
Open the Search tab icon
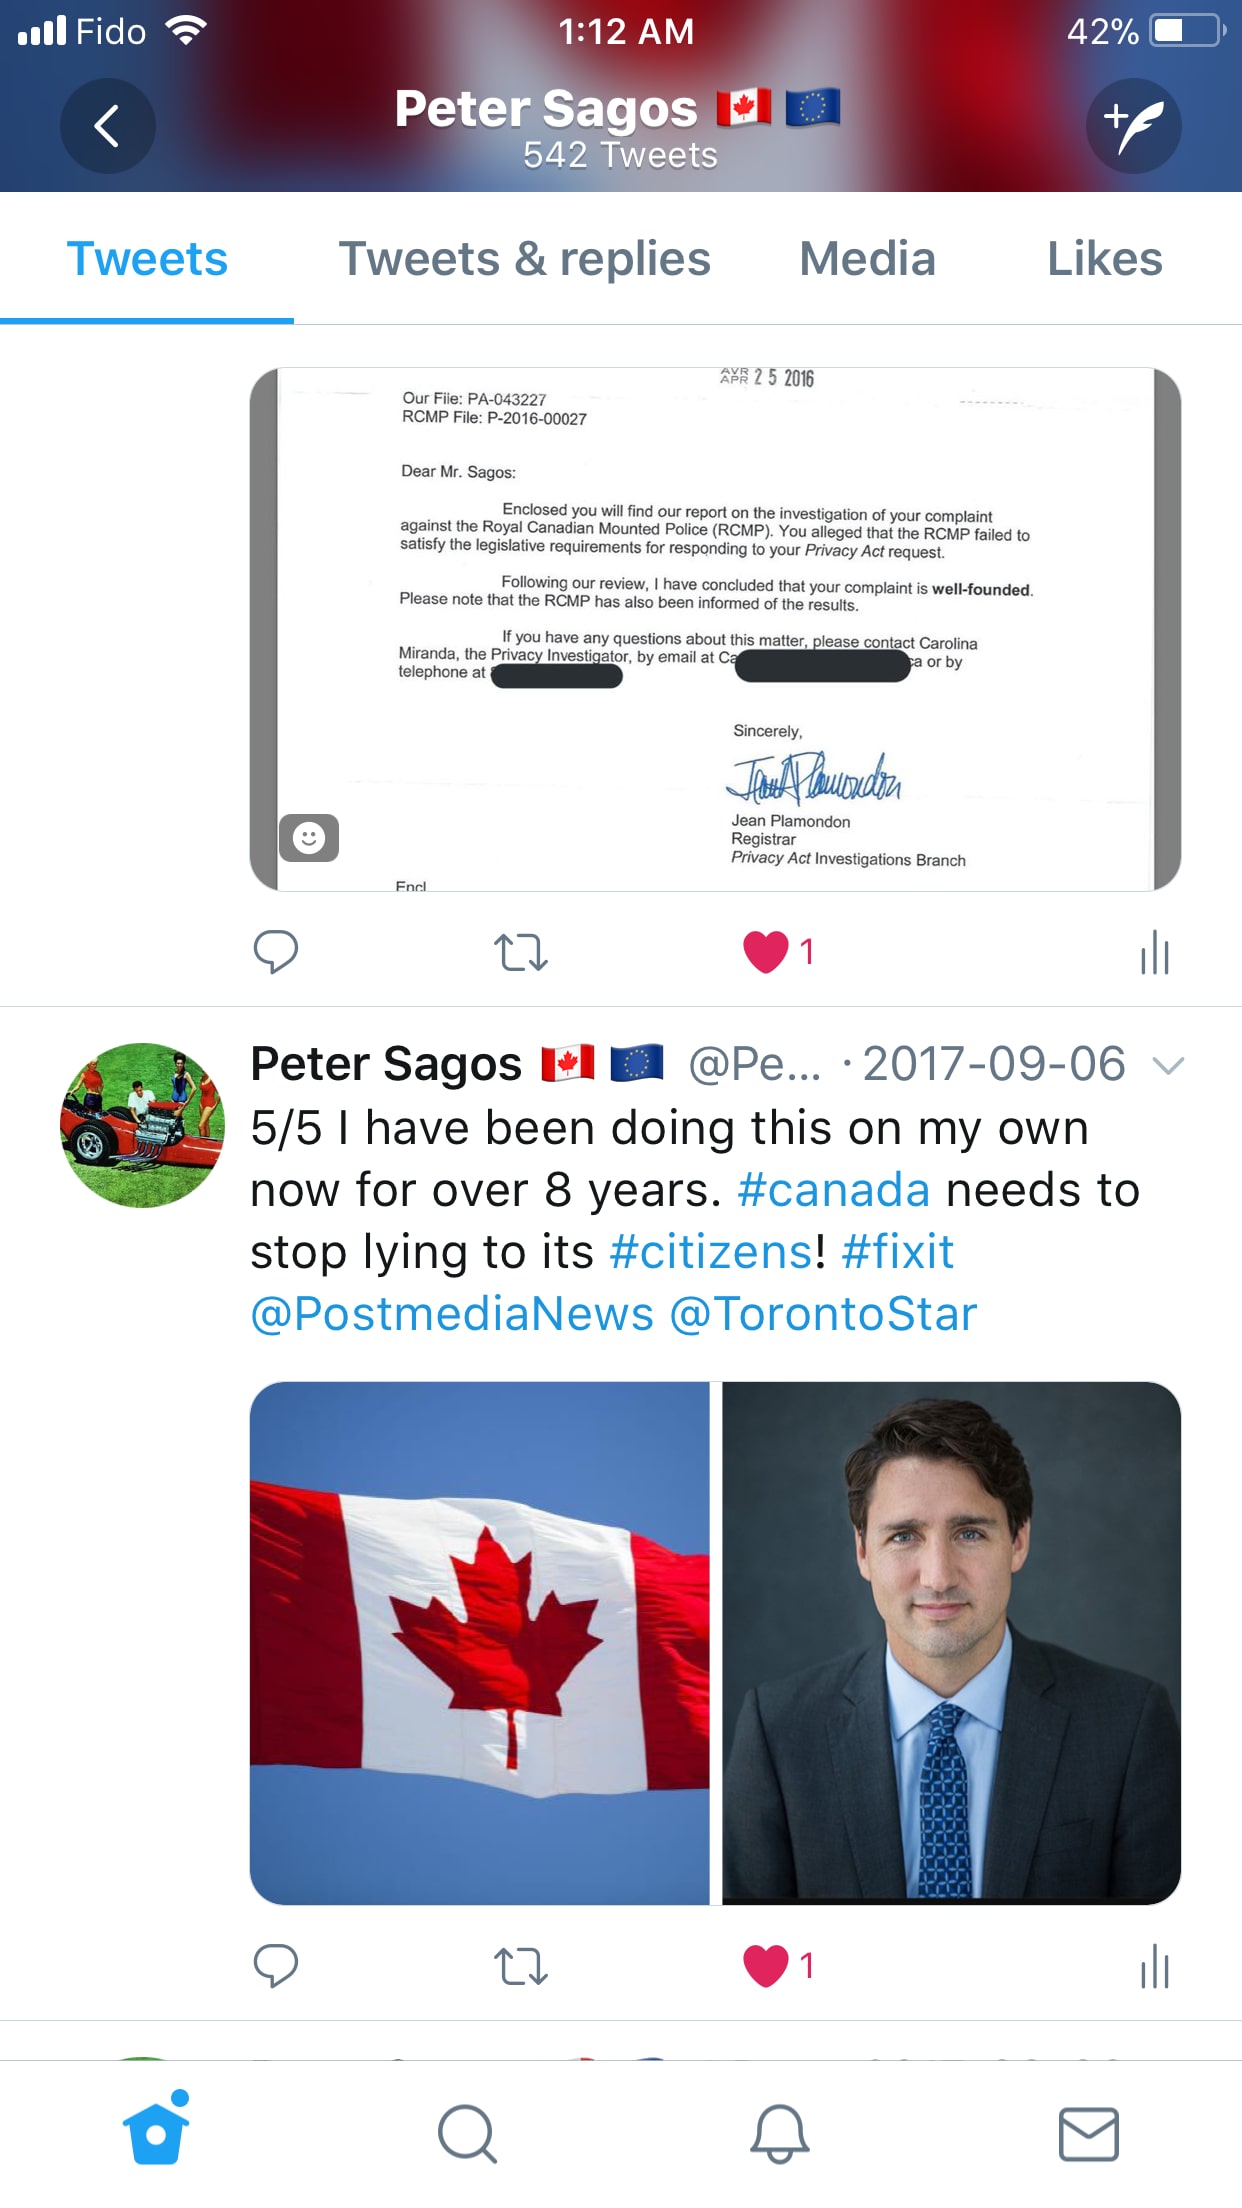click(467, 2134)
